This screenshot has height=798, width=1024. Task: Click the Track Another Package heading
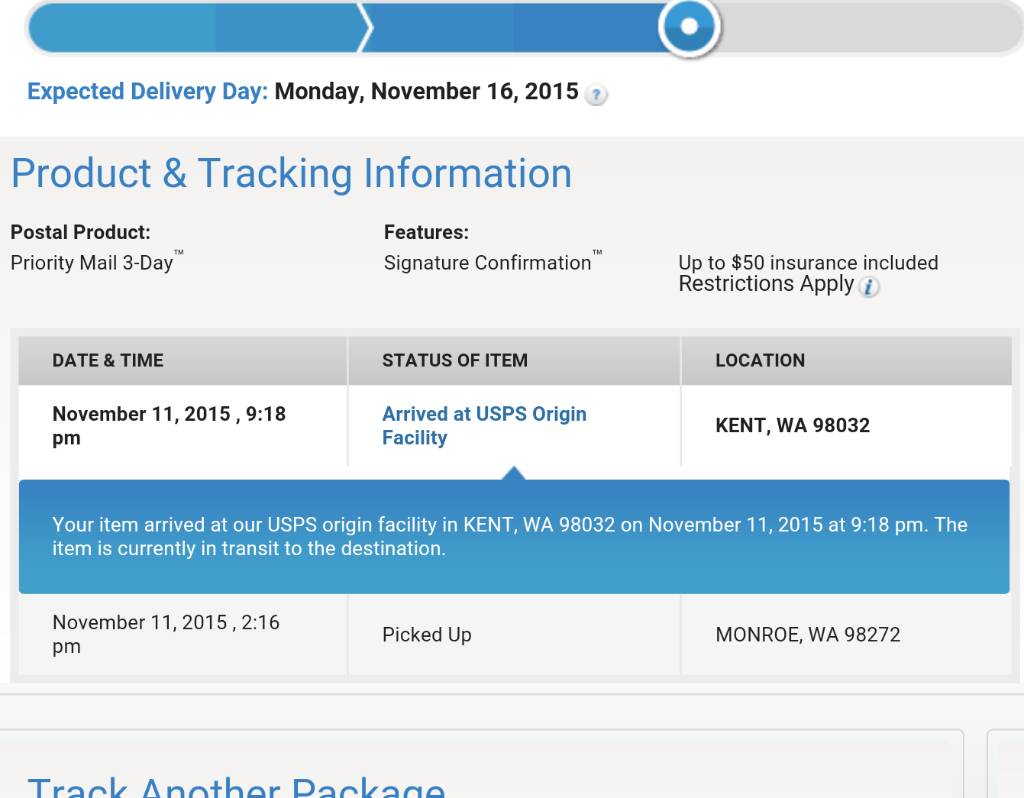click(x=236, y=786)
